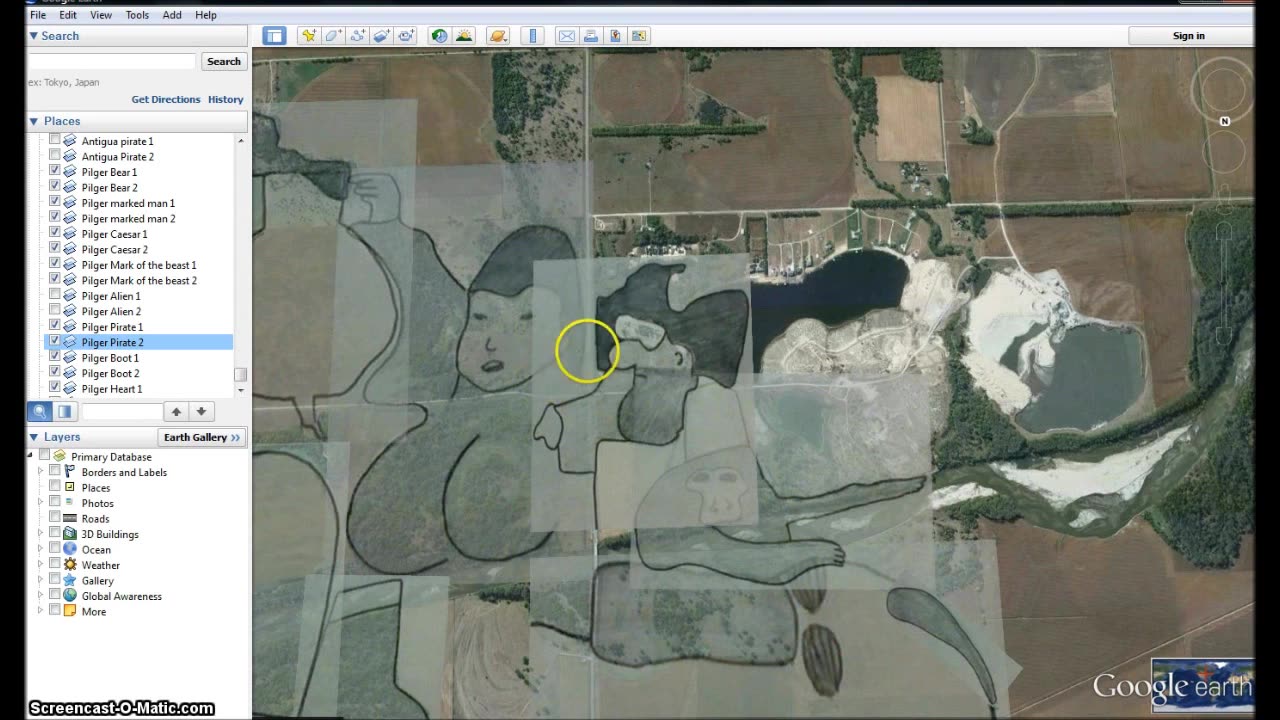
Task: Collapse the Places panel triangle
Action: (x=33, y=121)
